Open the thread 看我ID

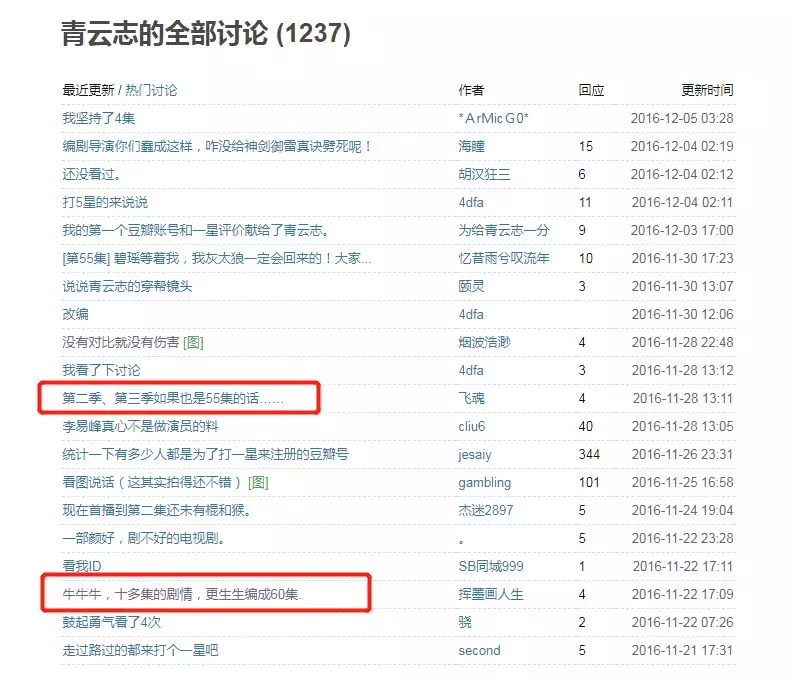[x=82, y=566]
